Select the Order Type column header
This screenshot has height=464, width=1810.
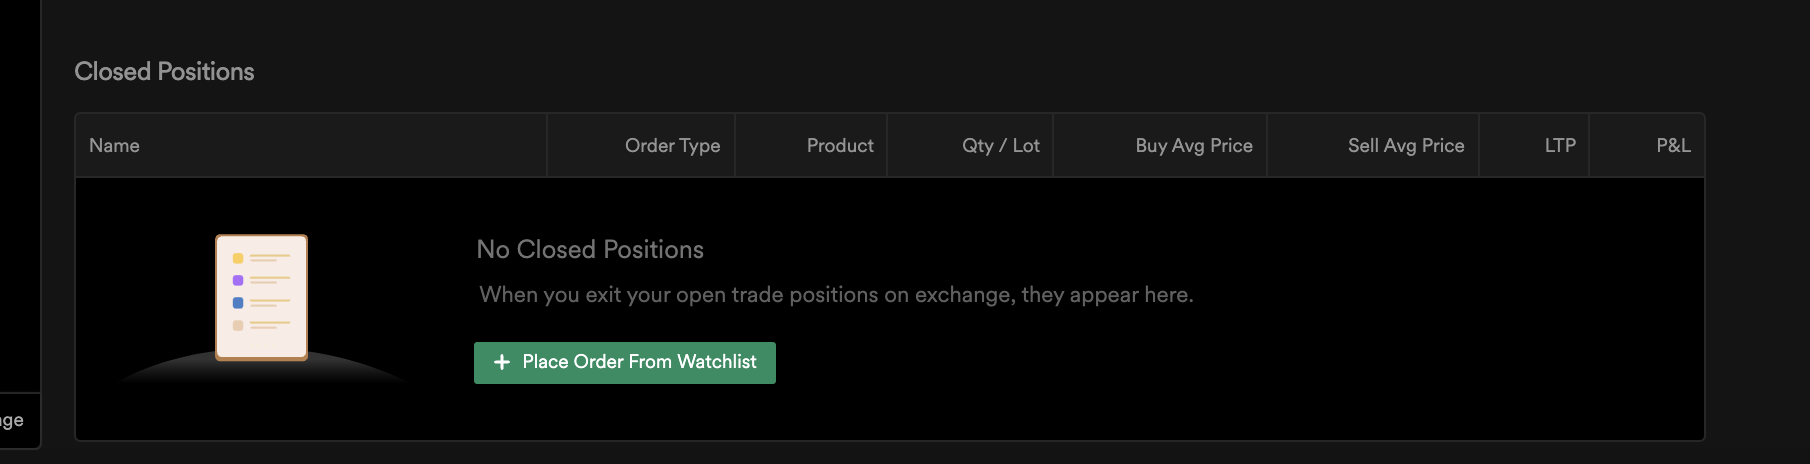pyautogui.click(x=672, y=145)
